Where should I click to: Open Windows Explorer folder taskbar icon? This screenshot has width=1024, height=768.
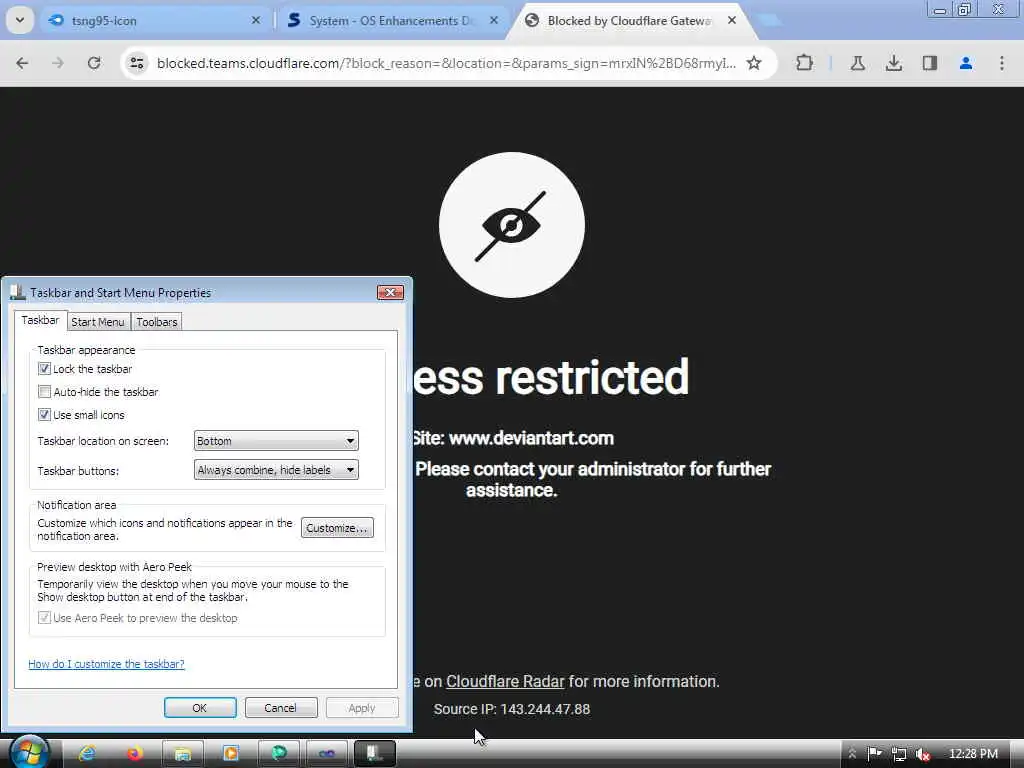click(x=183, y=754)
